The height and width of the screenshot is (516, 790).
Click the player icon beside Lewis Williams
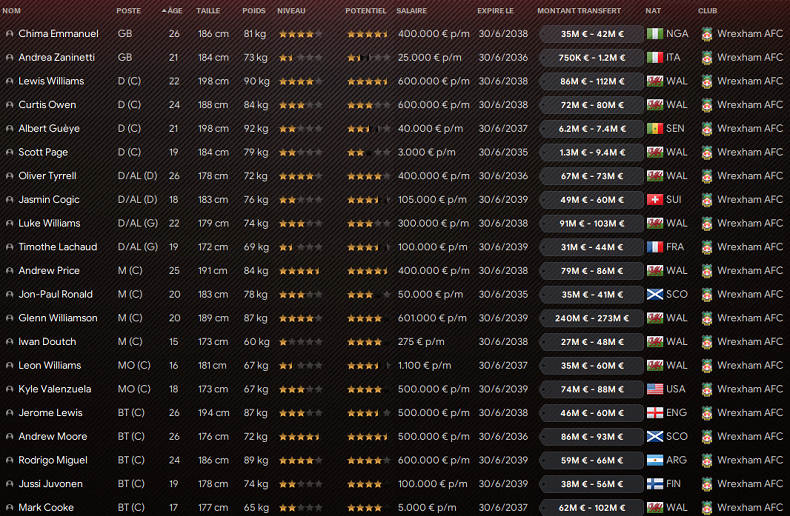[10, 81]
